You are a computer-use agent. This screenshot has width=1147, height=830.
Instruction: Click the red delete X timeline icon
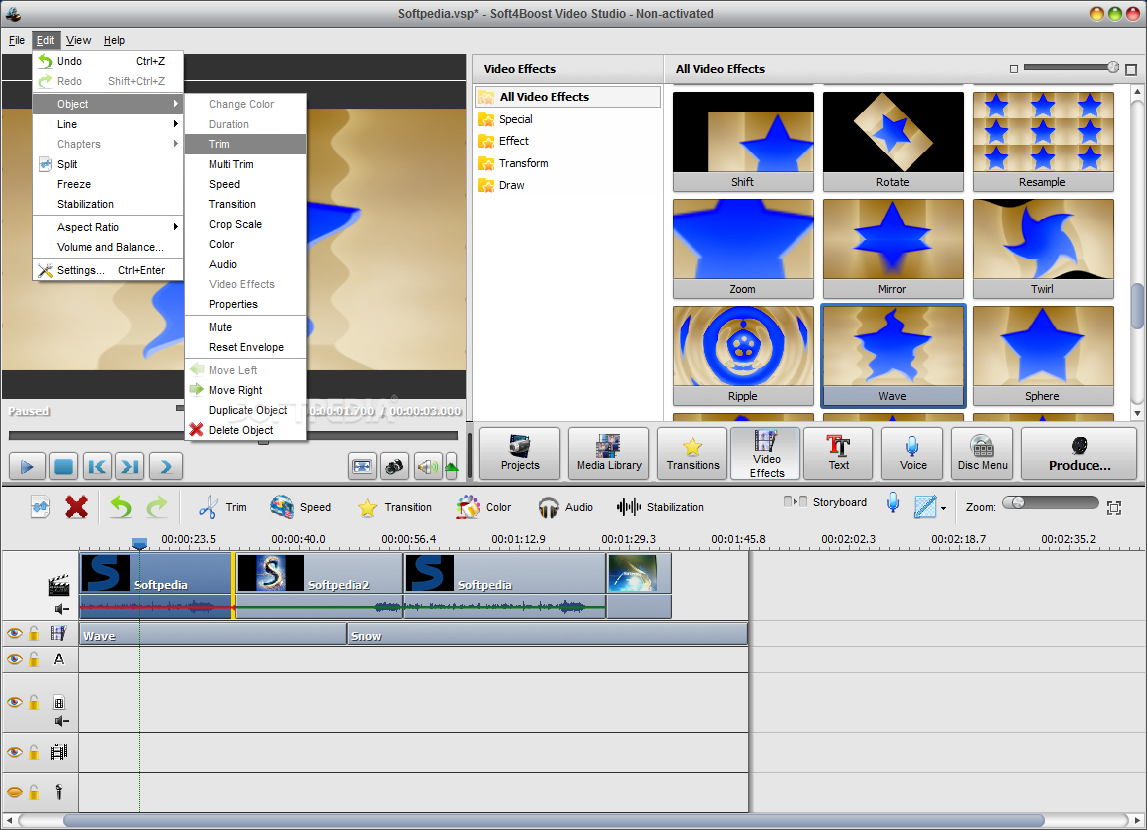click(76, 507)
